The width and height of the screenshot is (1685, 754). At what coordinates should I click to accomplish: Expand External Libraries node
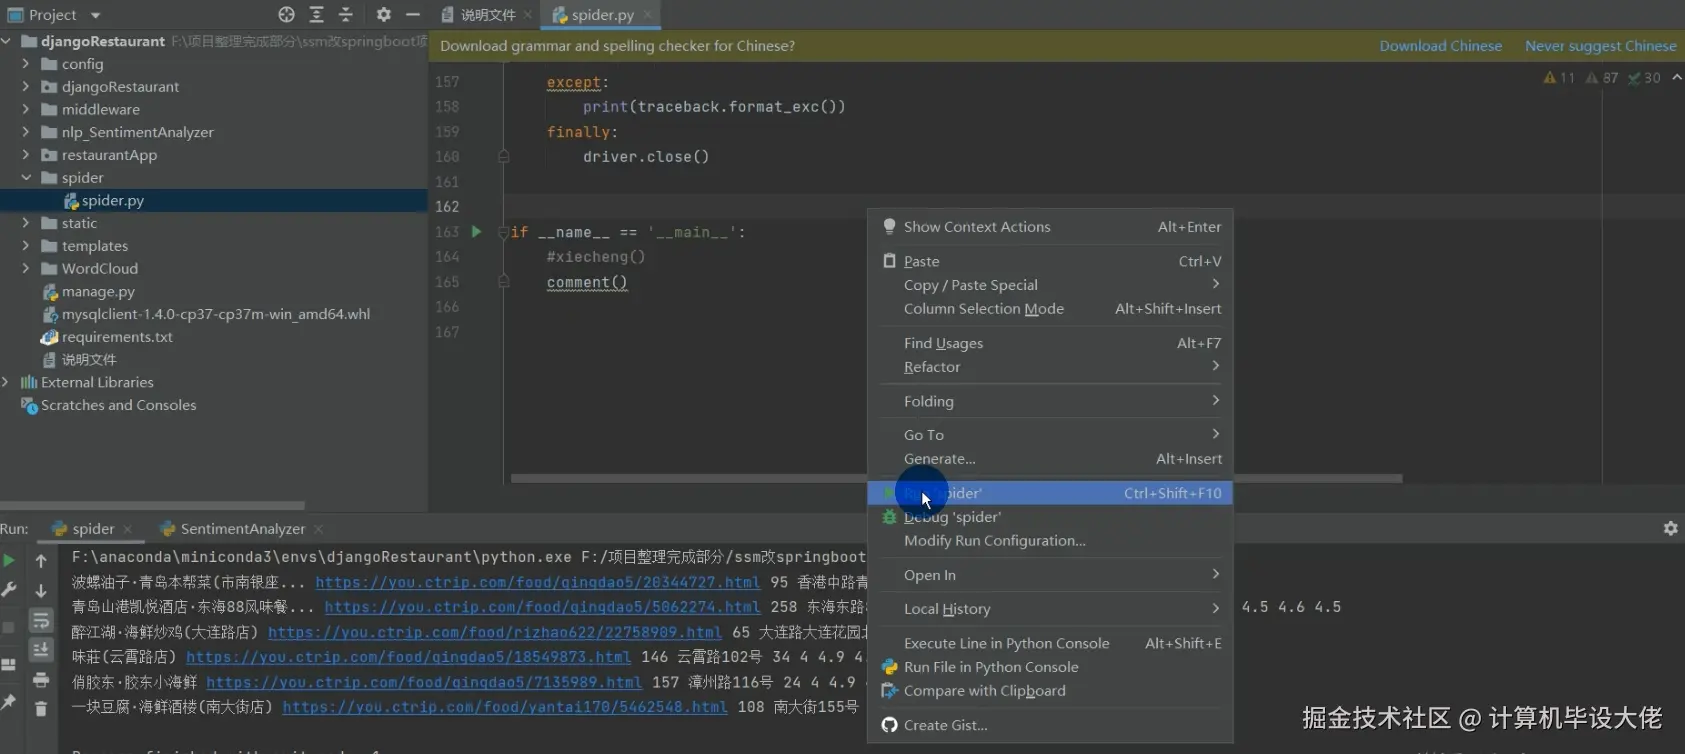[x=7, y=382]
